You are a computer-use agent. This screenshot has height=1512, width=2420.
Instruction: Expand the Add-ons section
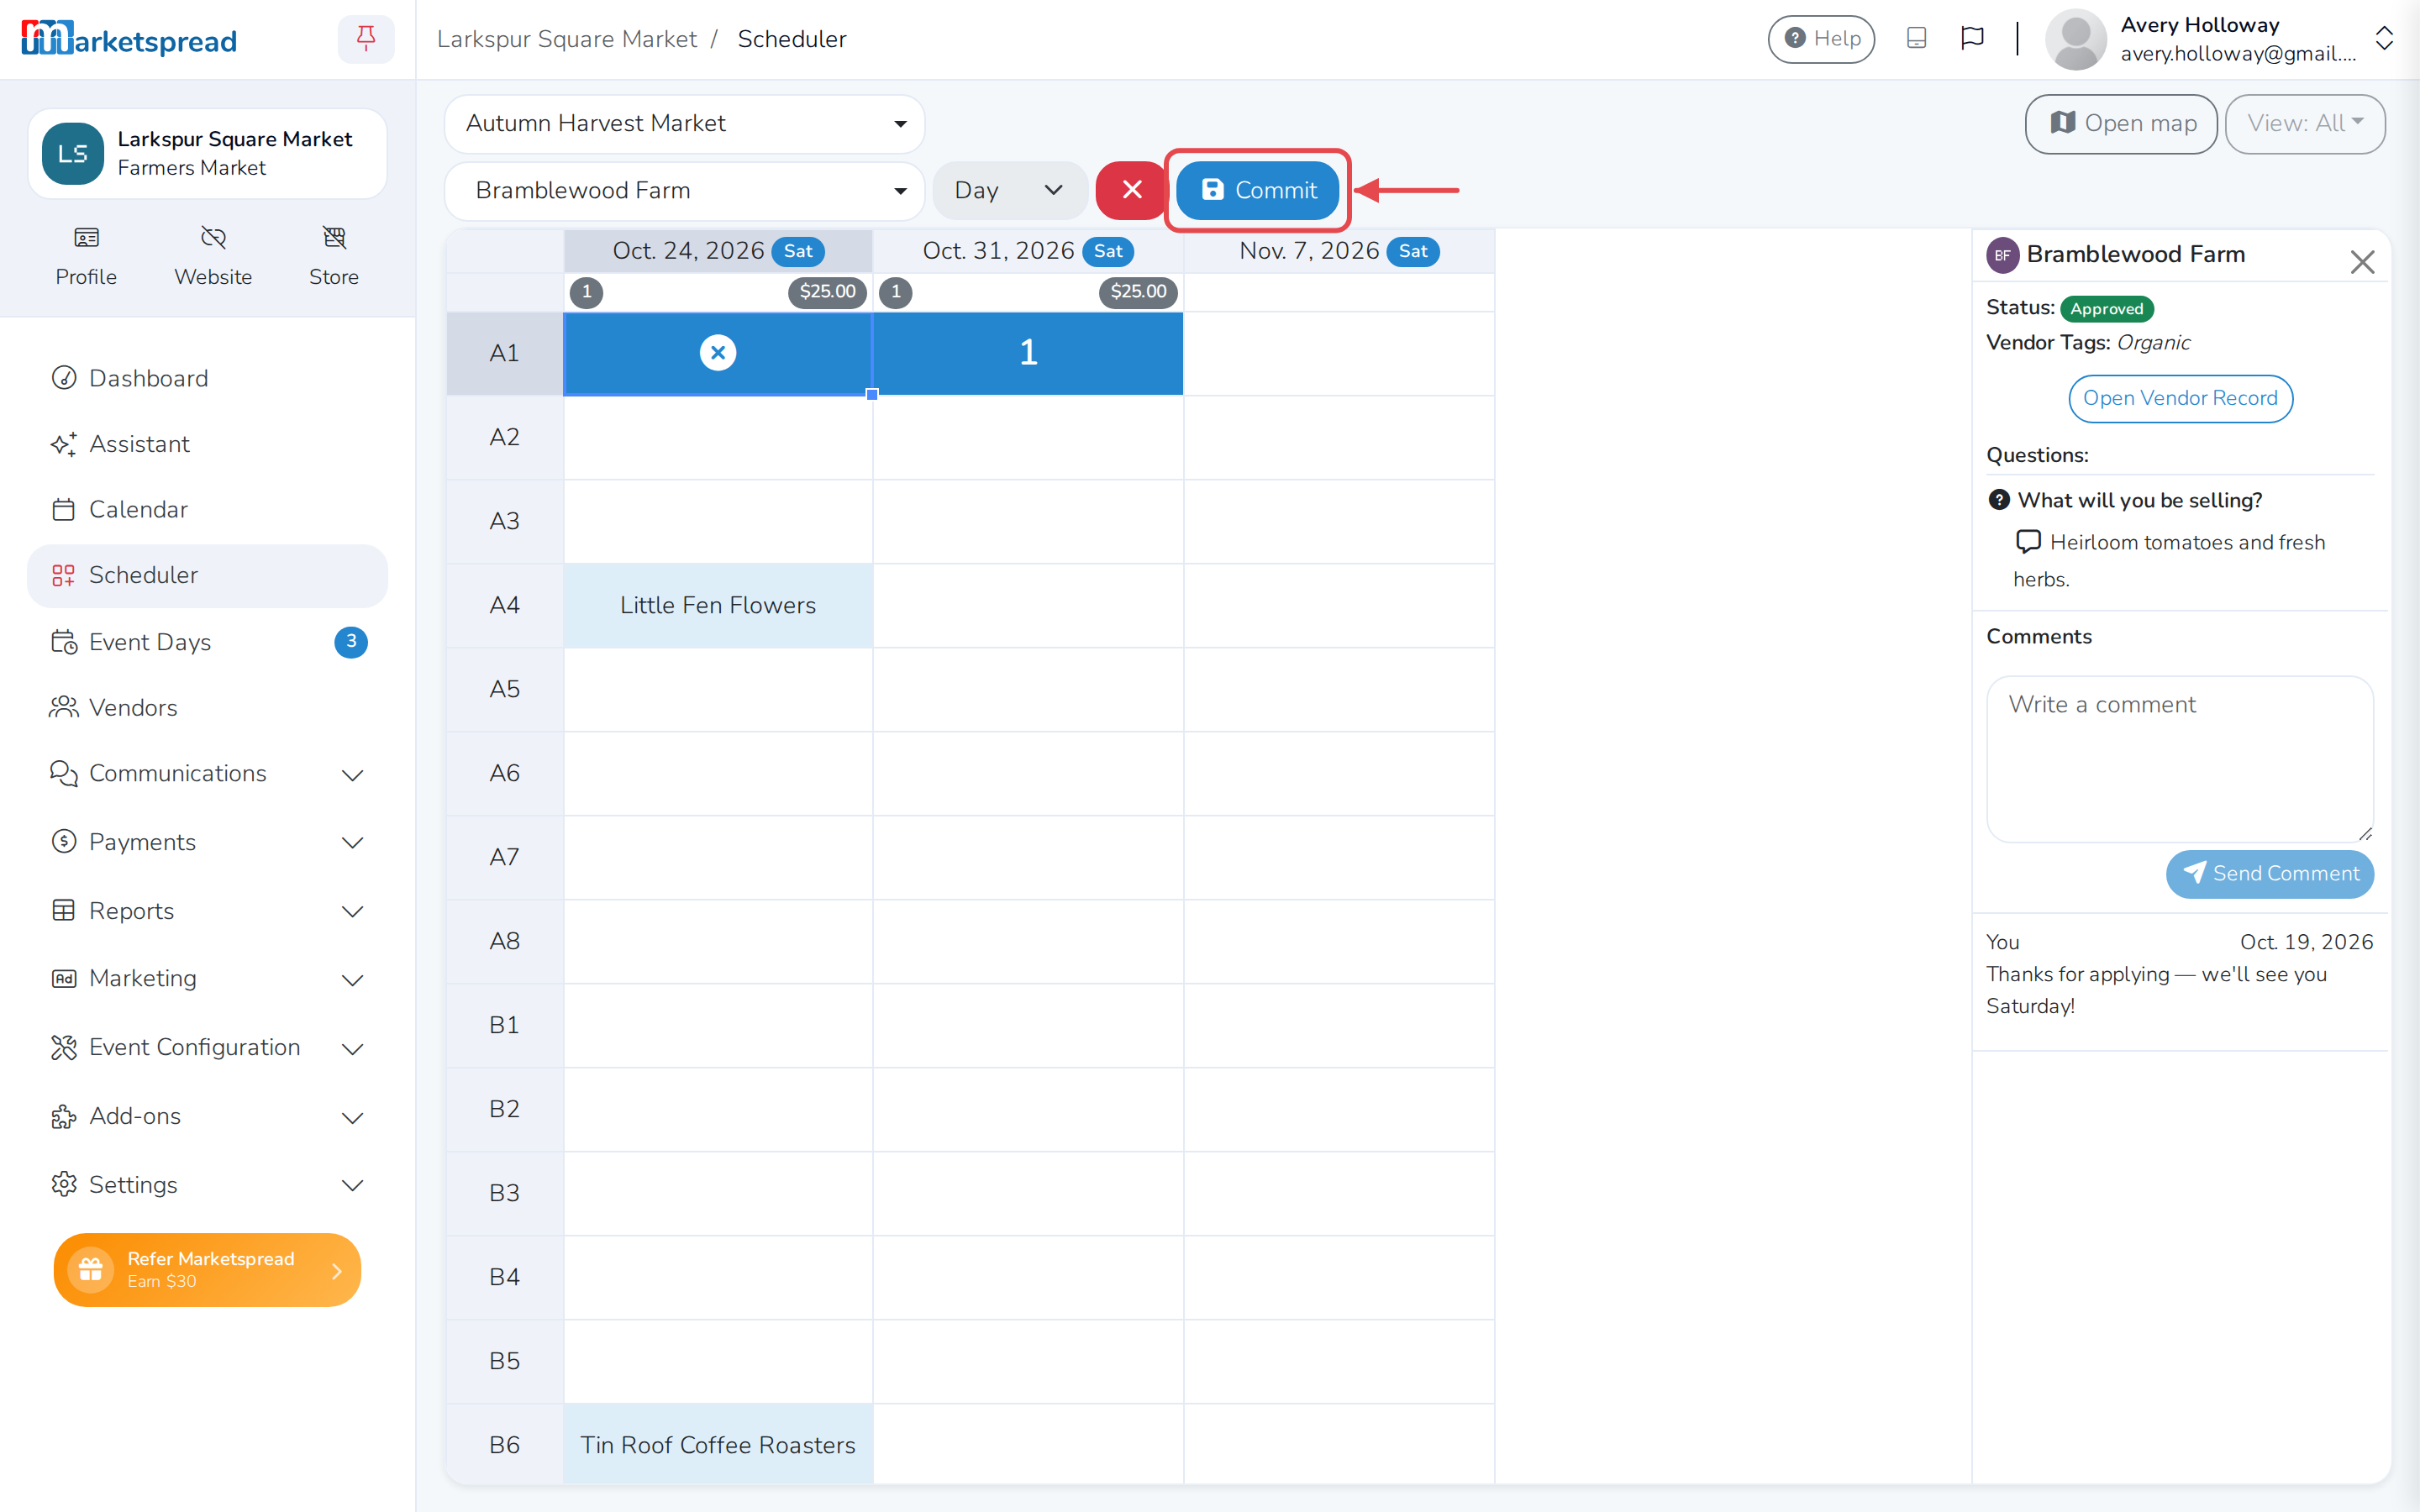[207, 1116]
